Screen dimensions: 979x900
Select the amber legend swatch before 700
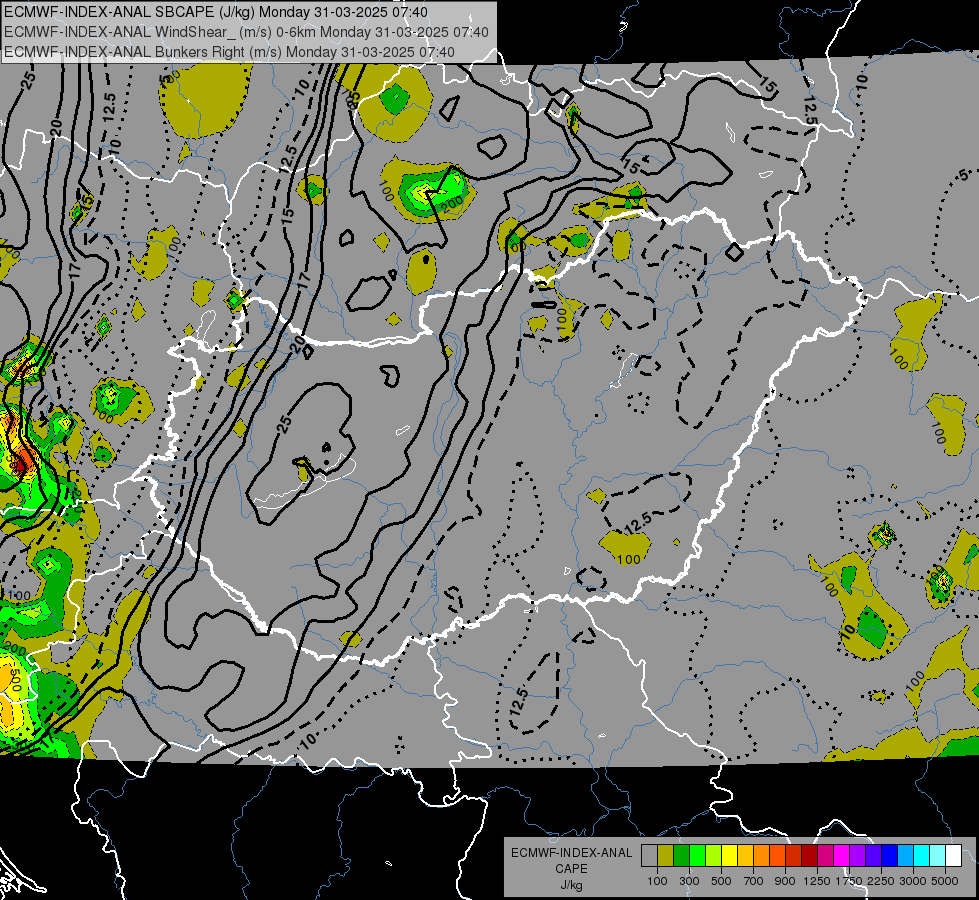(745, 856)
